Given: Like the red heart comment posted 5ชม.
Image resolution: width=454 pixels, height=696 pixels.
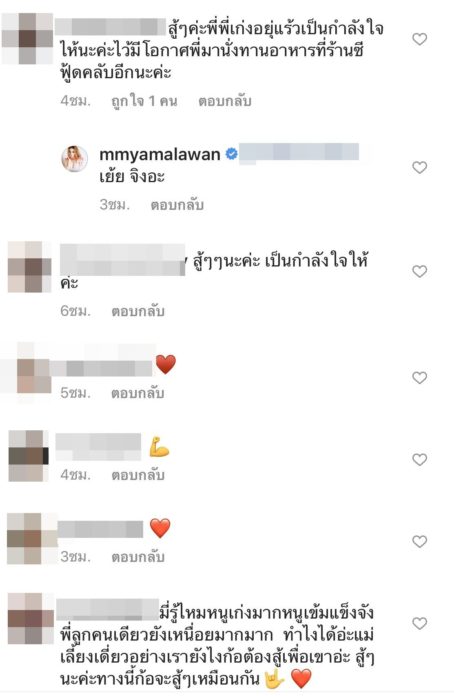Looking at the screenshot, I should (419, 378).
